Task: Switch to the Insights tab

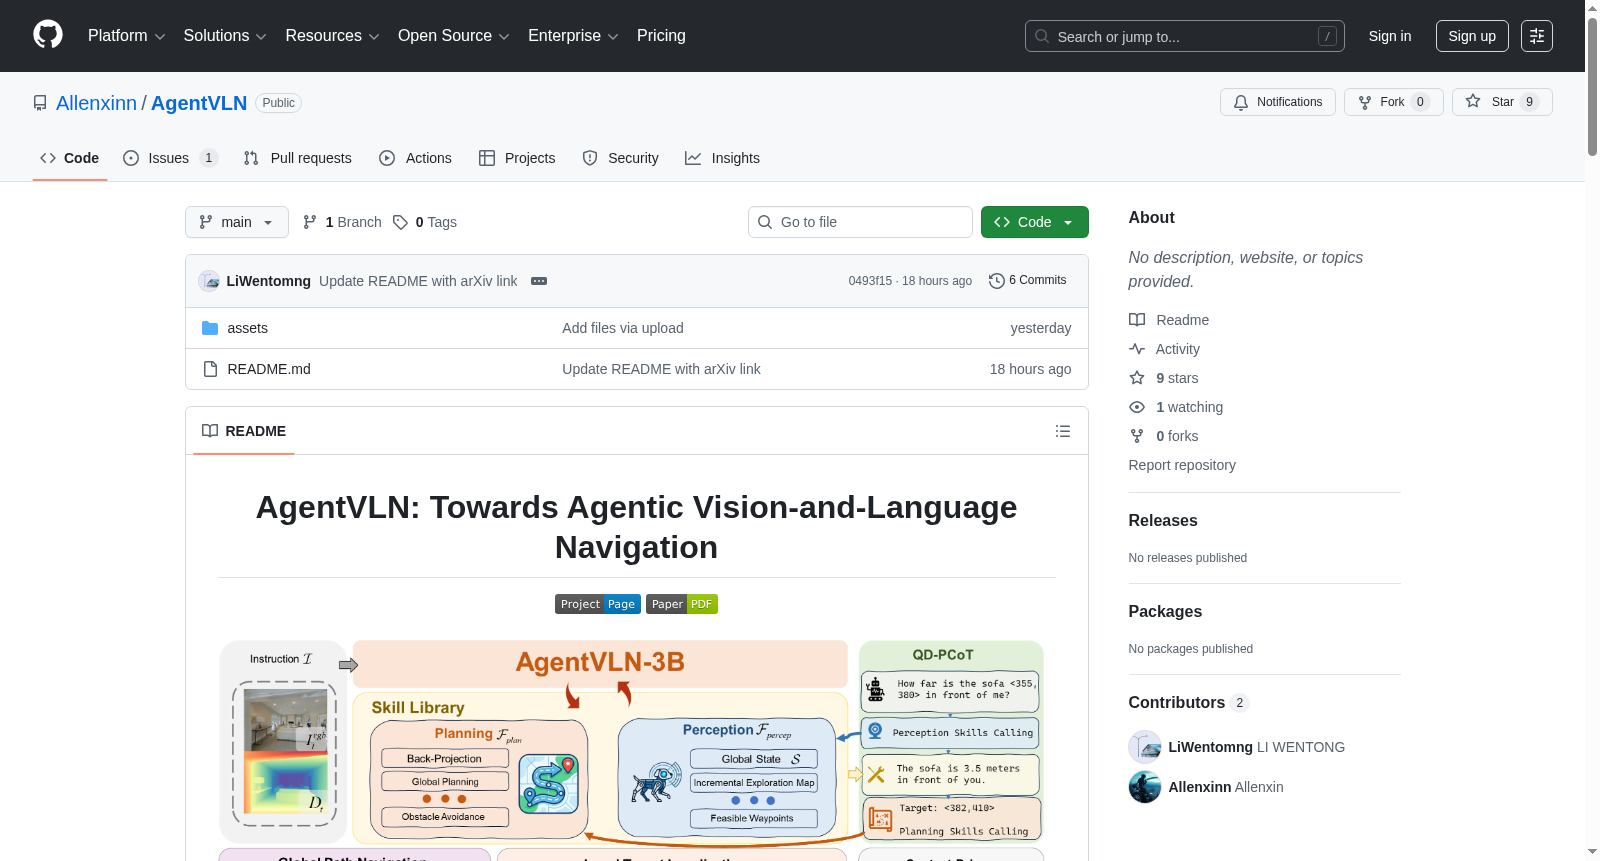Action: (722, 158)
